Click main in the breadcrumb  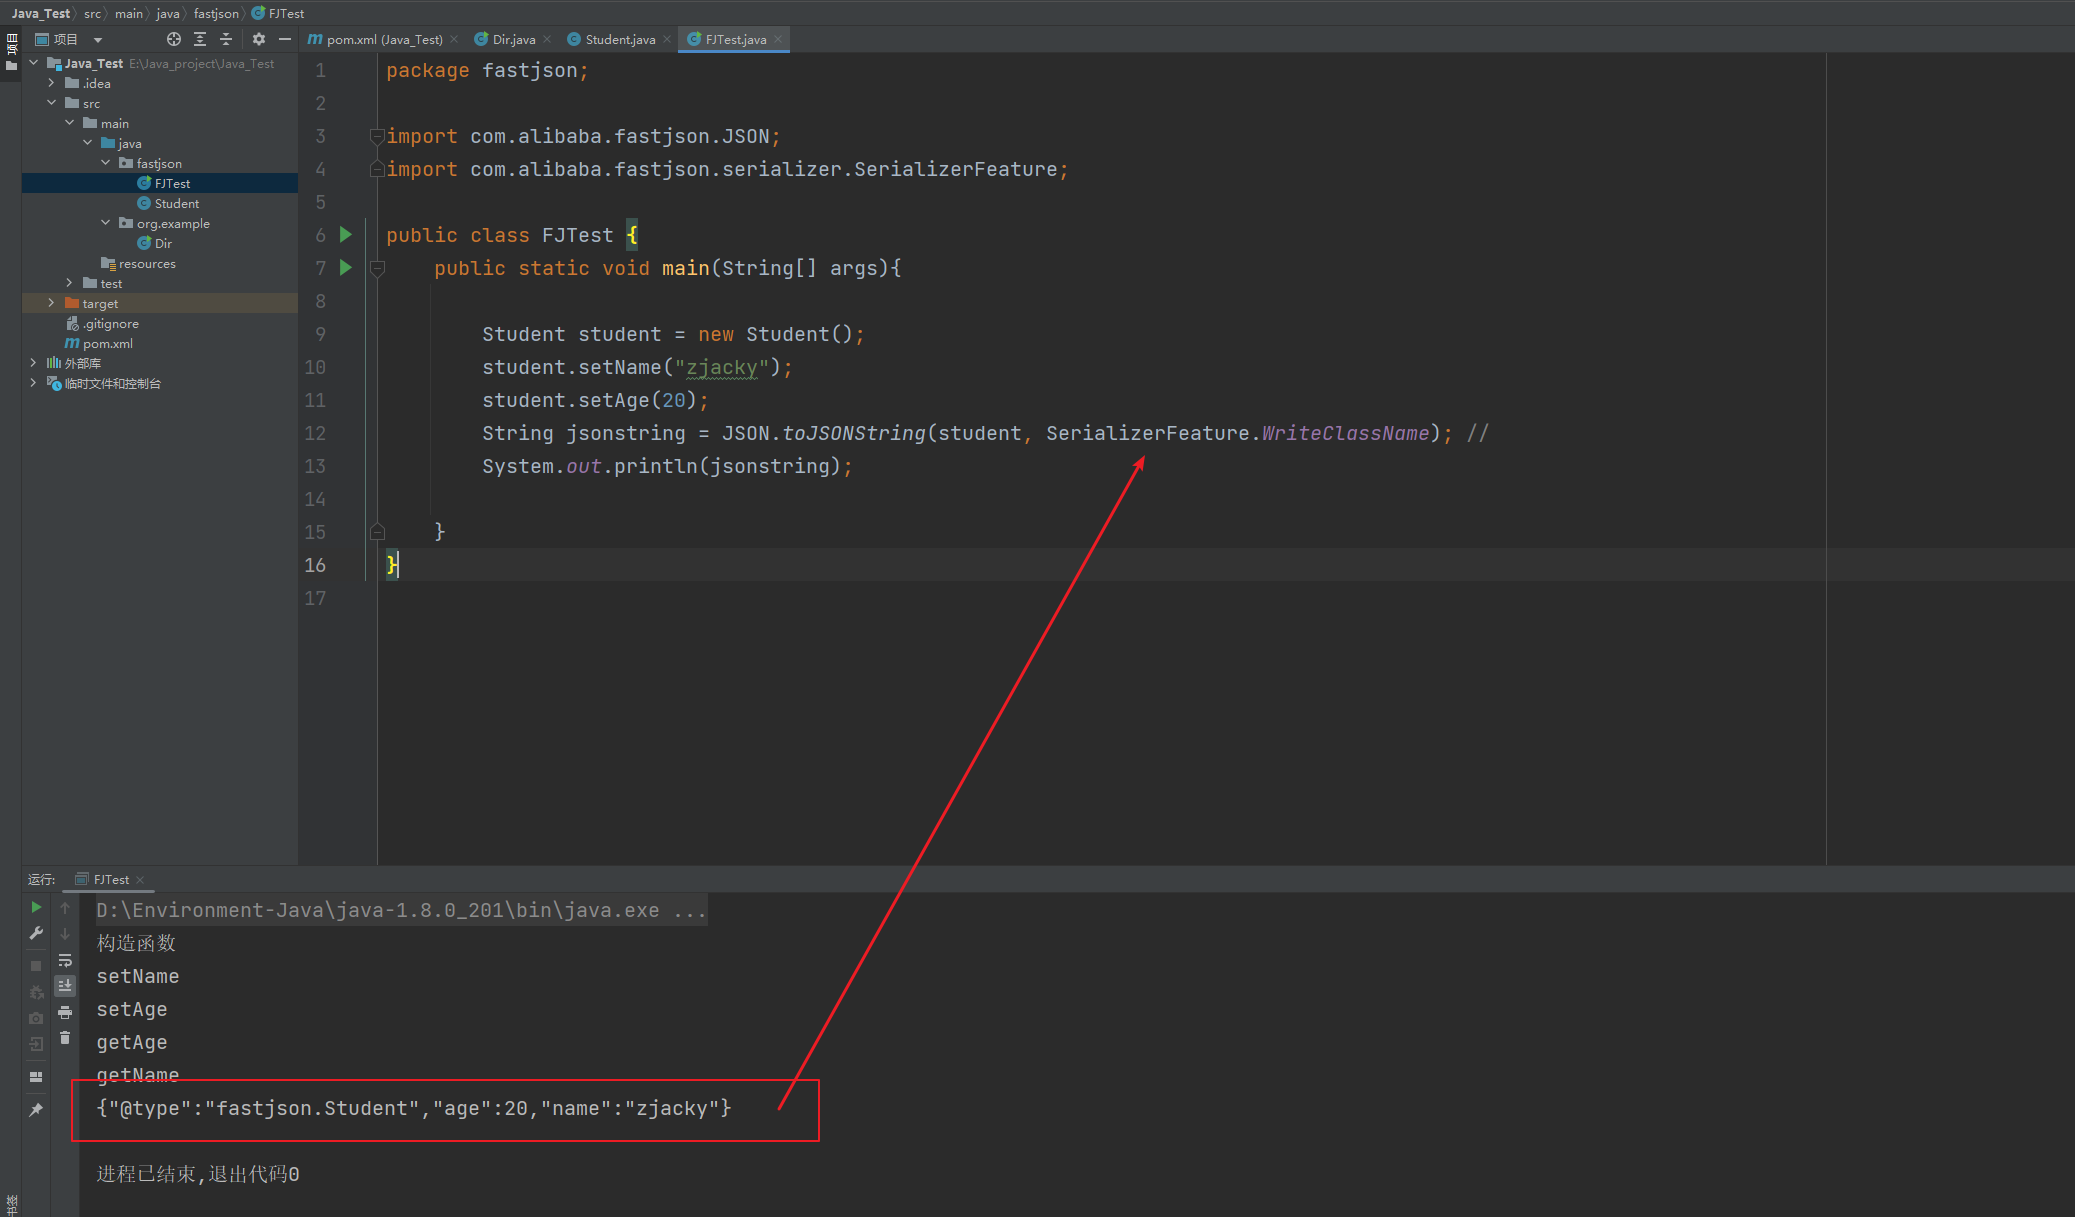coord(128,13)
